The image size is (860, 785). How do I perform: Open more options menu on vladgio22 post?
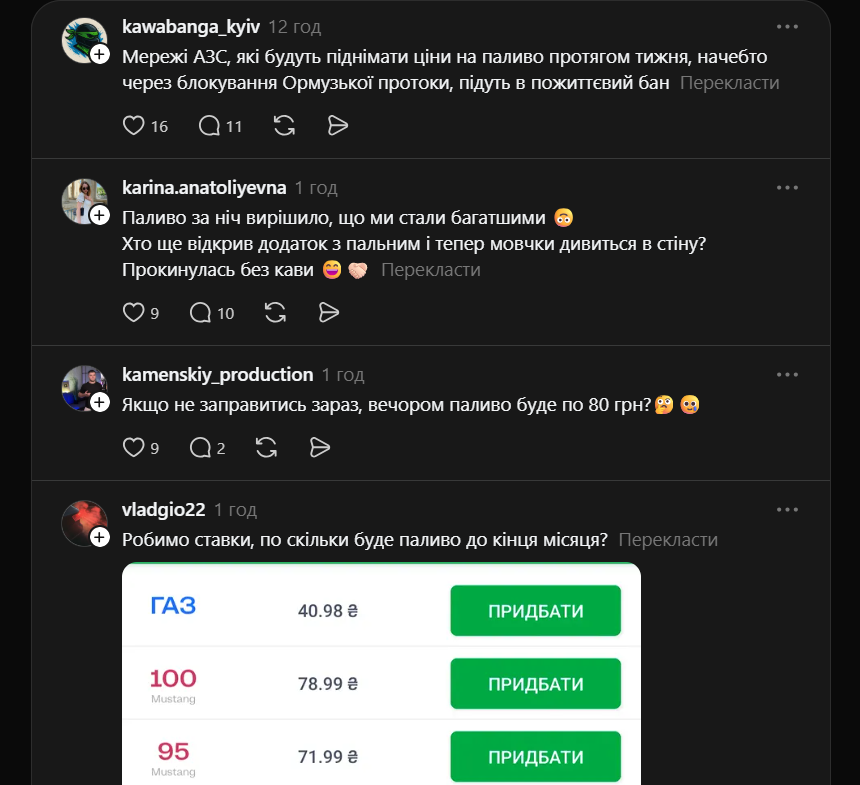point(788,509)
